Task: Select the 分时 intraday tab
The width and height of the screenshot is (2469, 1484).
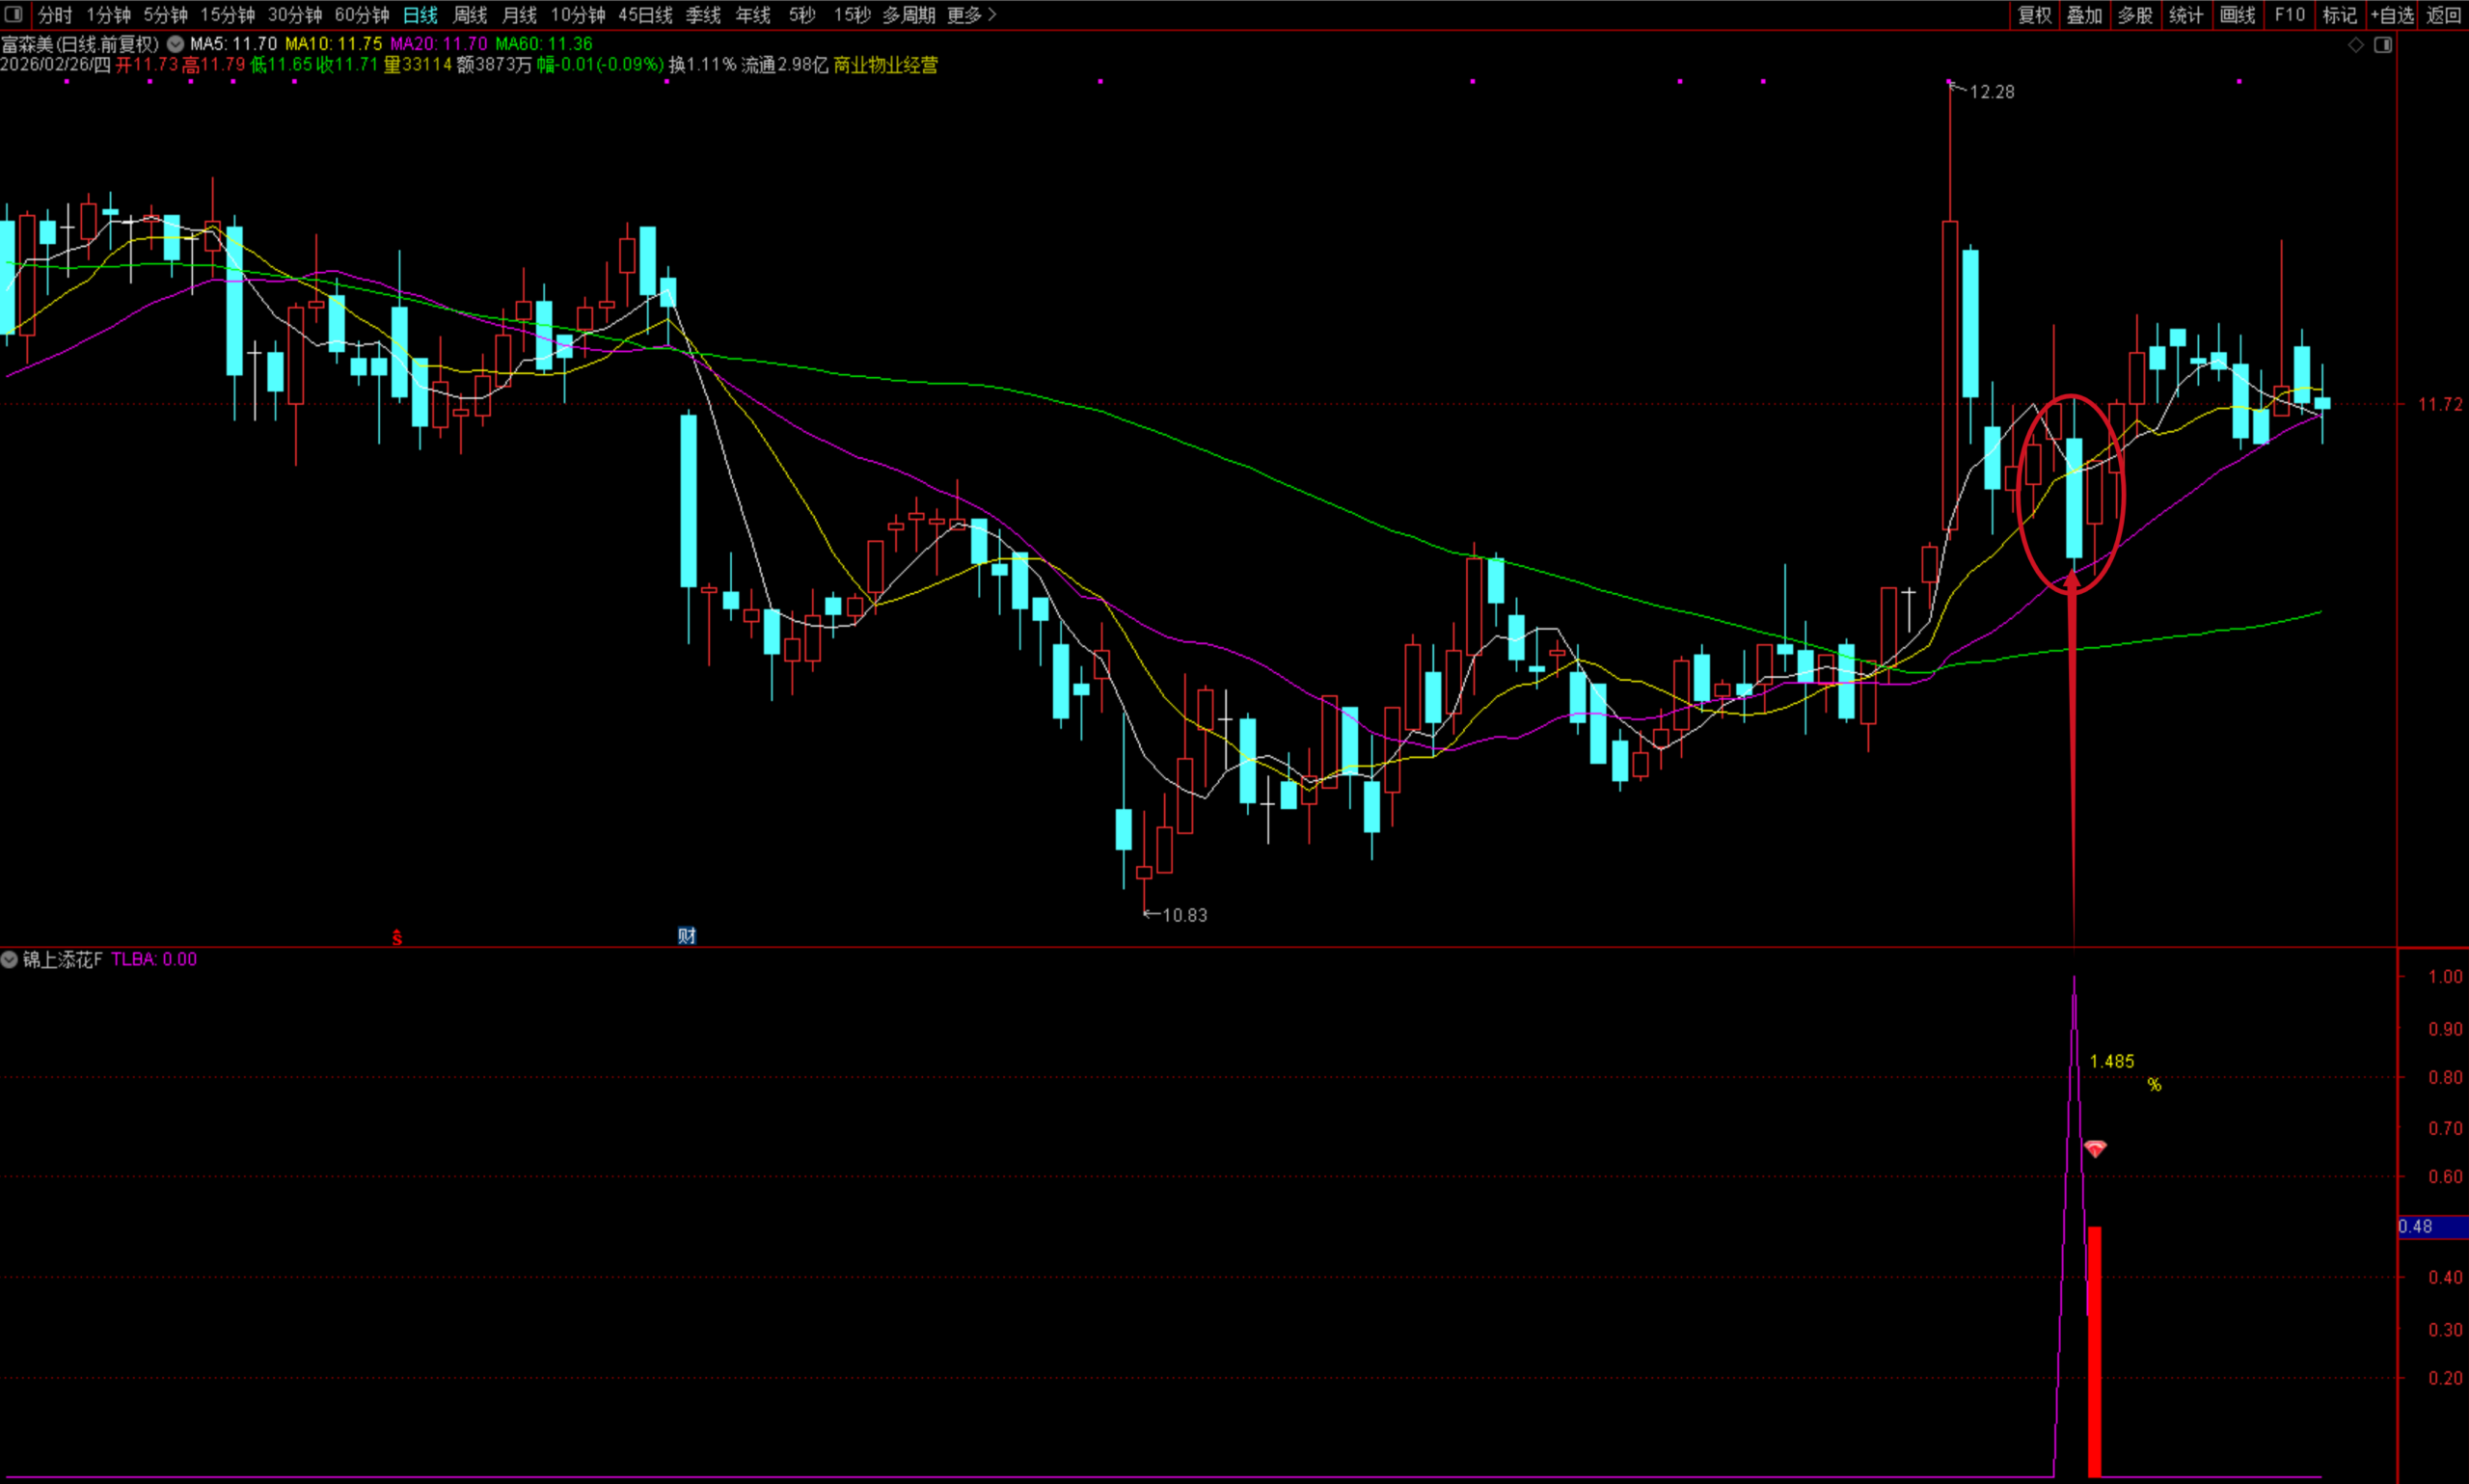Action: [x=55, y=15]
